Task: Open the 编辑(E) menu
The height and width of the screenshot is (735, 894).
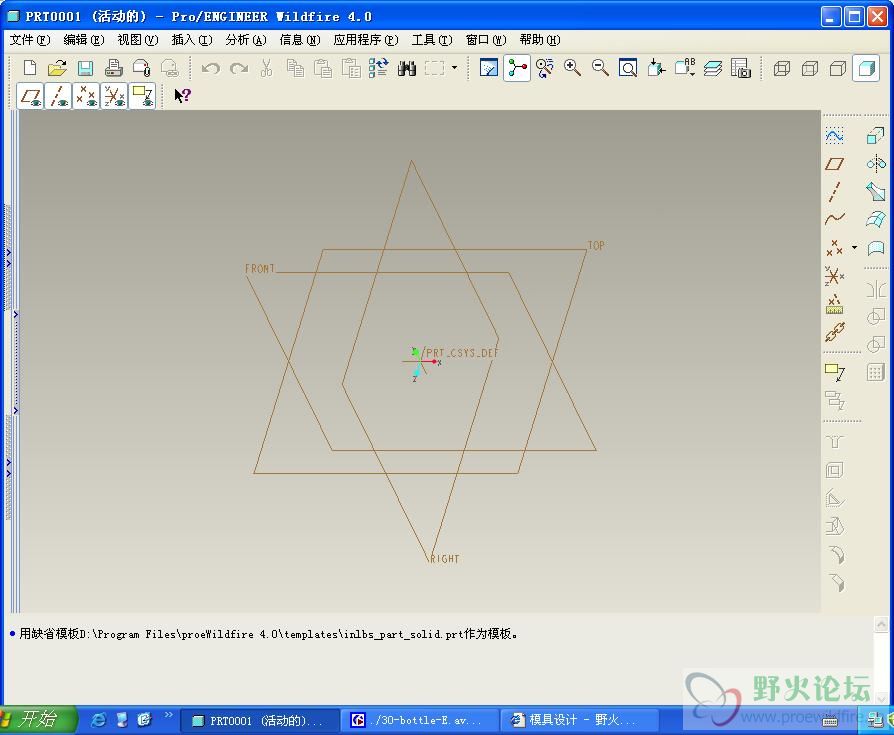Action: click(84, 40)
